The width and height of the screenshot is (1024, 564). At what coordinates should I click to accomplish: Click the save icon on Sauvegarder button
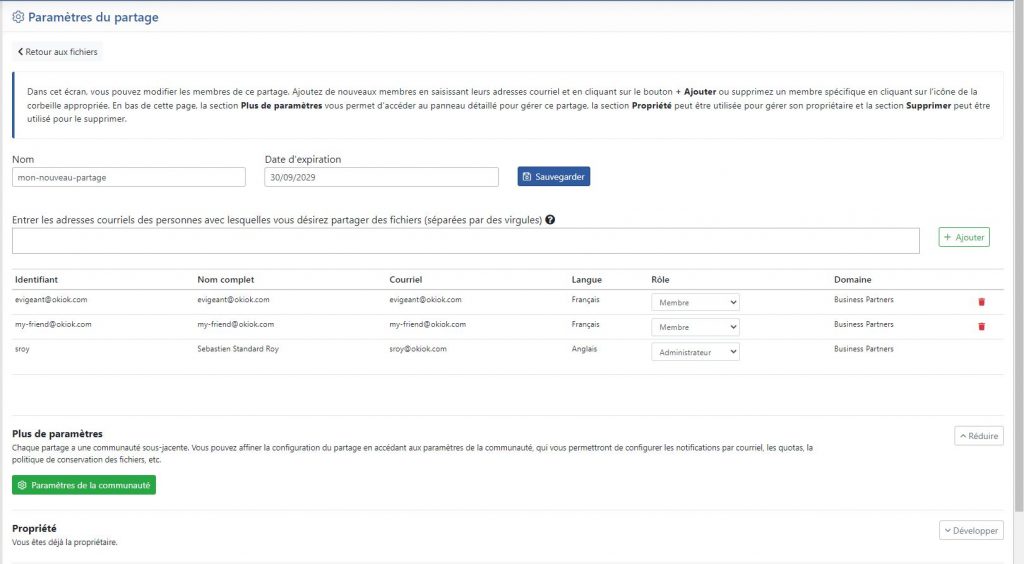(x=527, y=177)
